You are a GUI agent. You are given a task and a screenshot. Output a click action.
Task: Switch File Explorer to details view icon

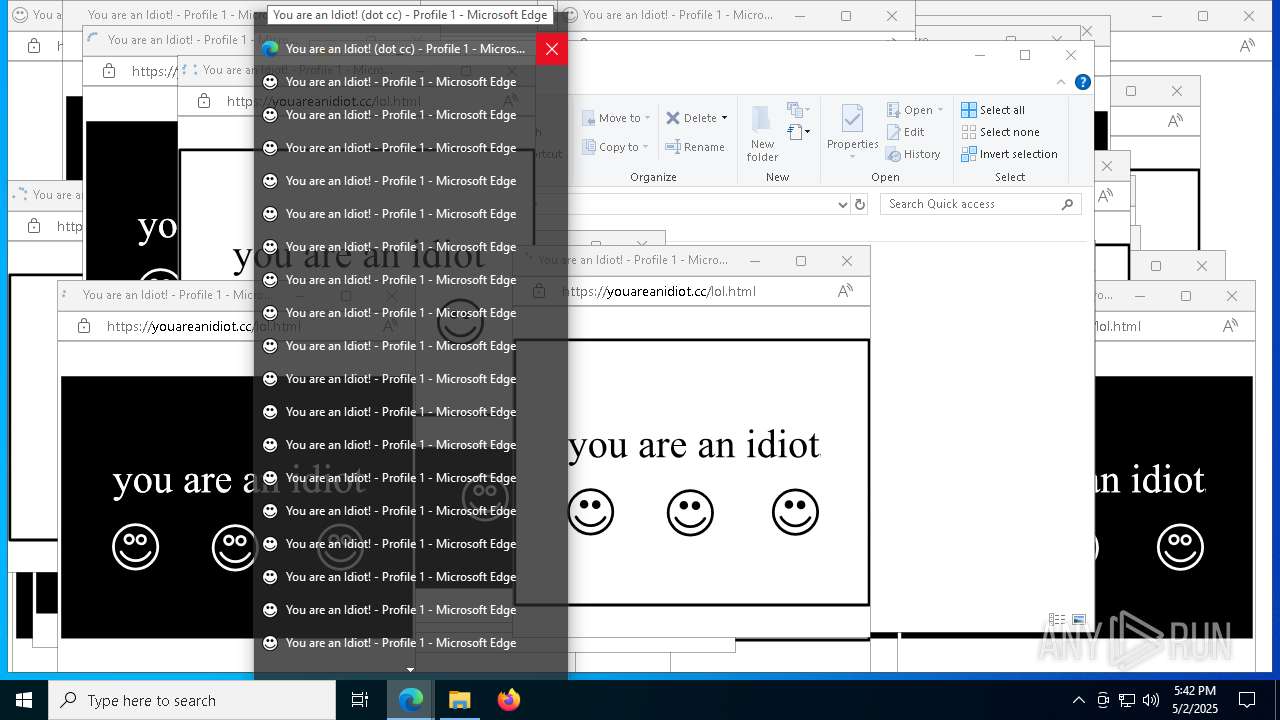[x=1057, y=620]
